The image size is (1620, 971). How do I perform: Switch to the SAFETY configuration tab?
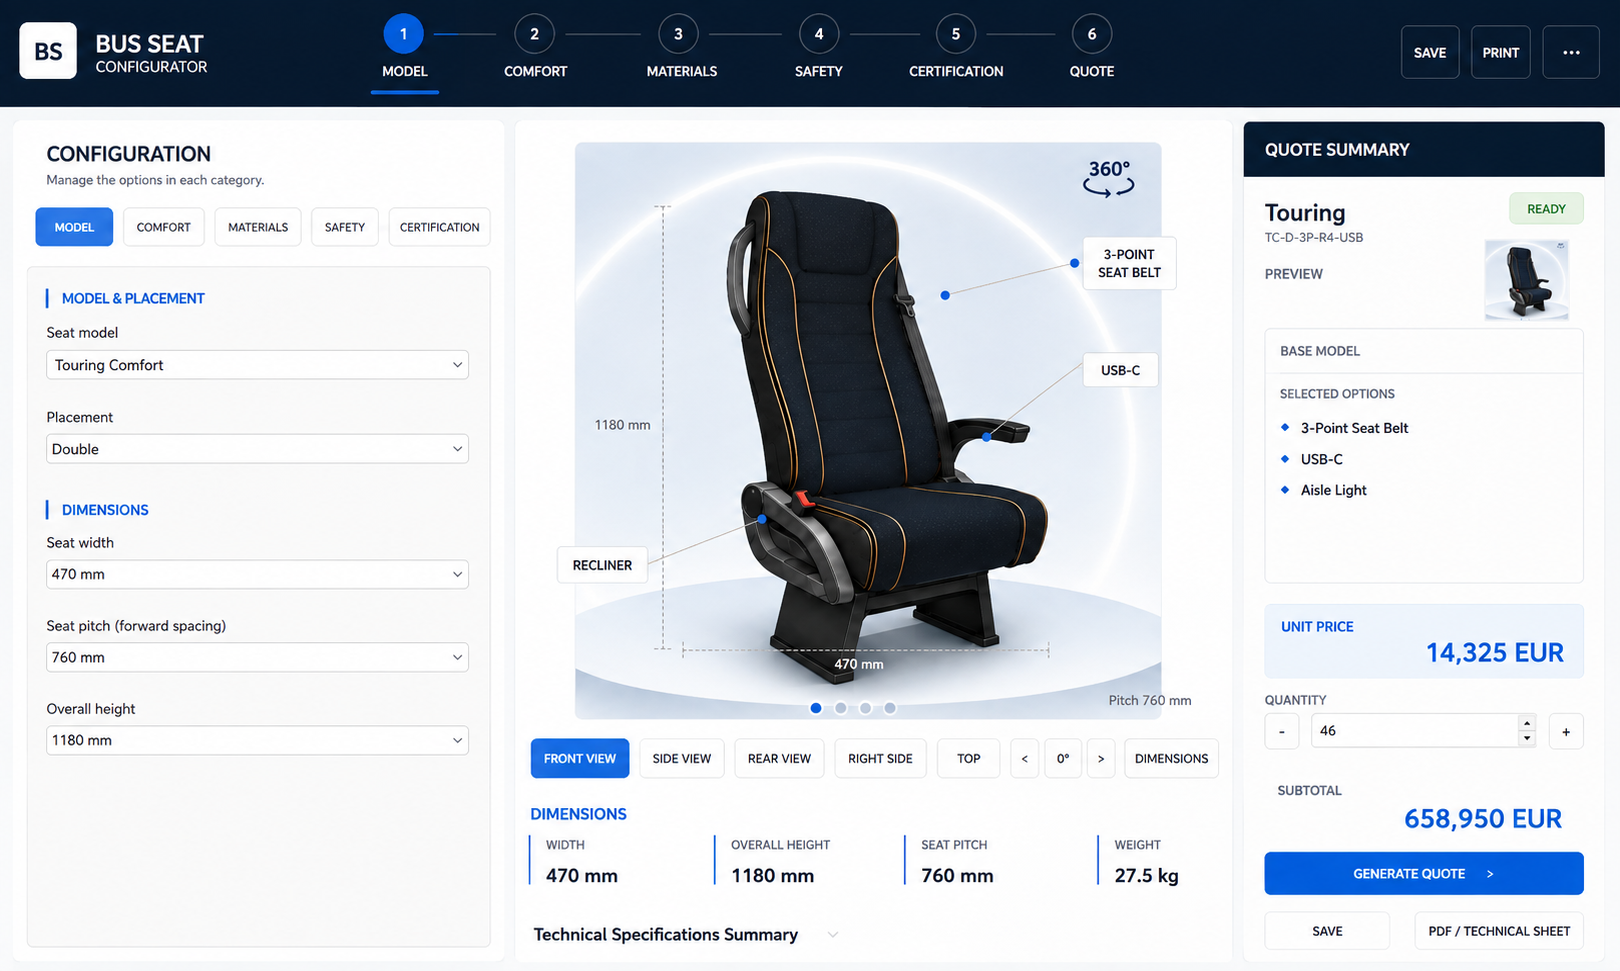tap(345, 227)
